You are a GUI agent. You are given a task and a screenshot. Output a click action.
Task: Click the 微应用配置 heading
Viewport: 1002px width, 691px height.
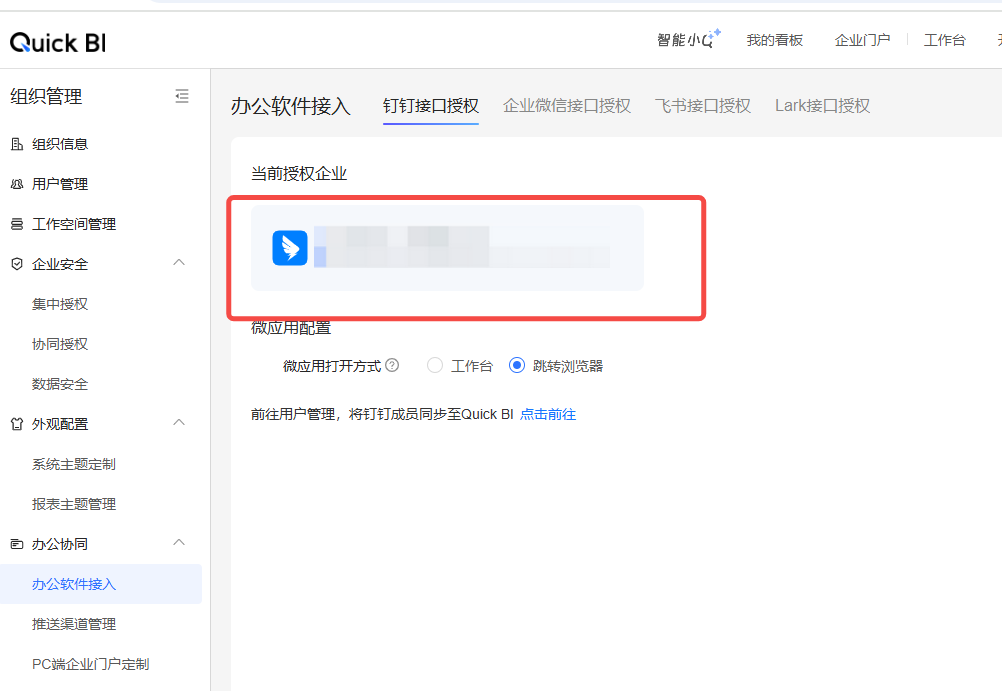291,329
